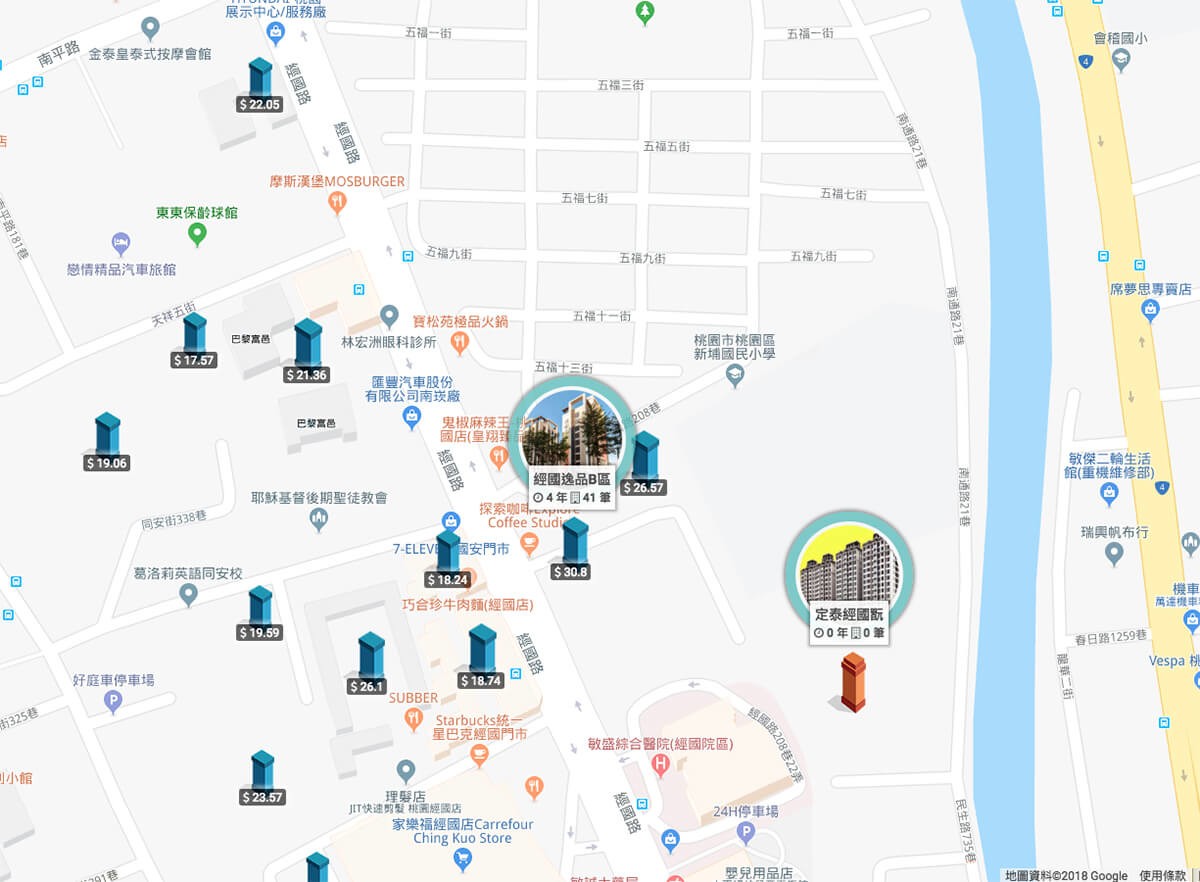Open the 林宏洲眼科診所 location pin
The image size is (1200, 882).
[x=391, y=318]
